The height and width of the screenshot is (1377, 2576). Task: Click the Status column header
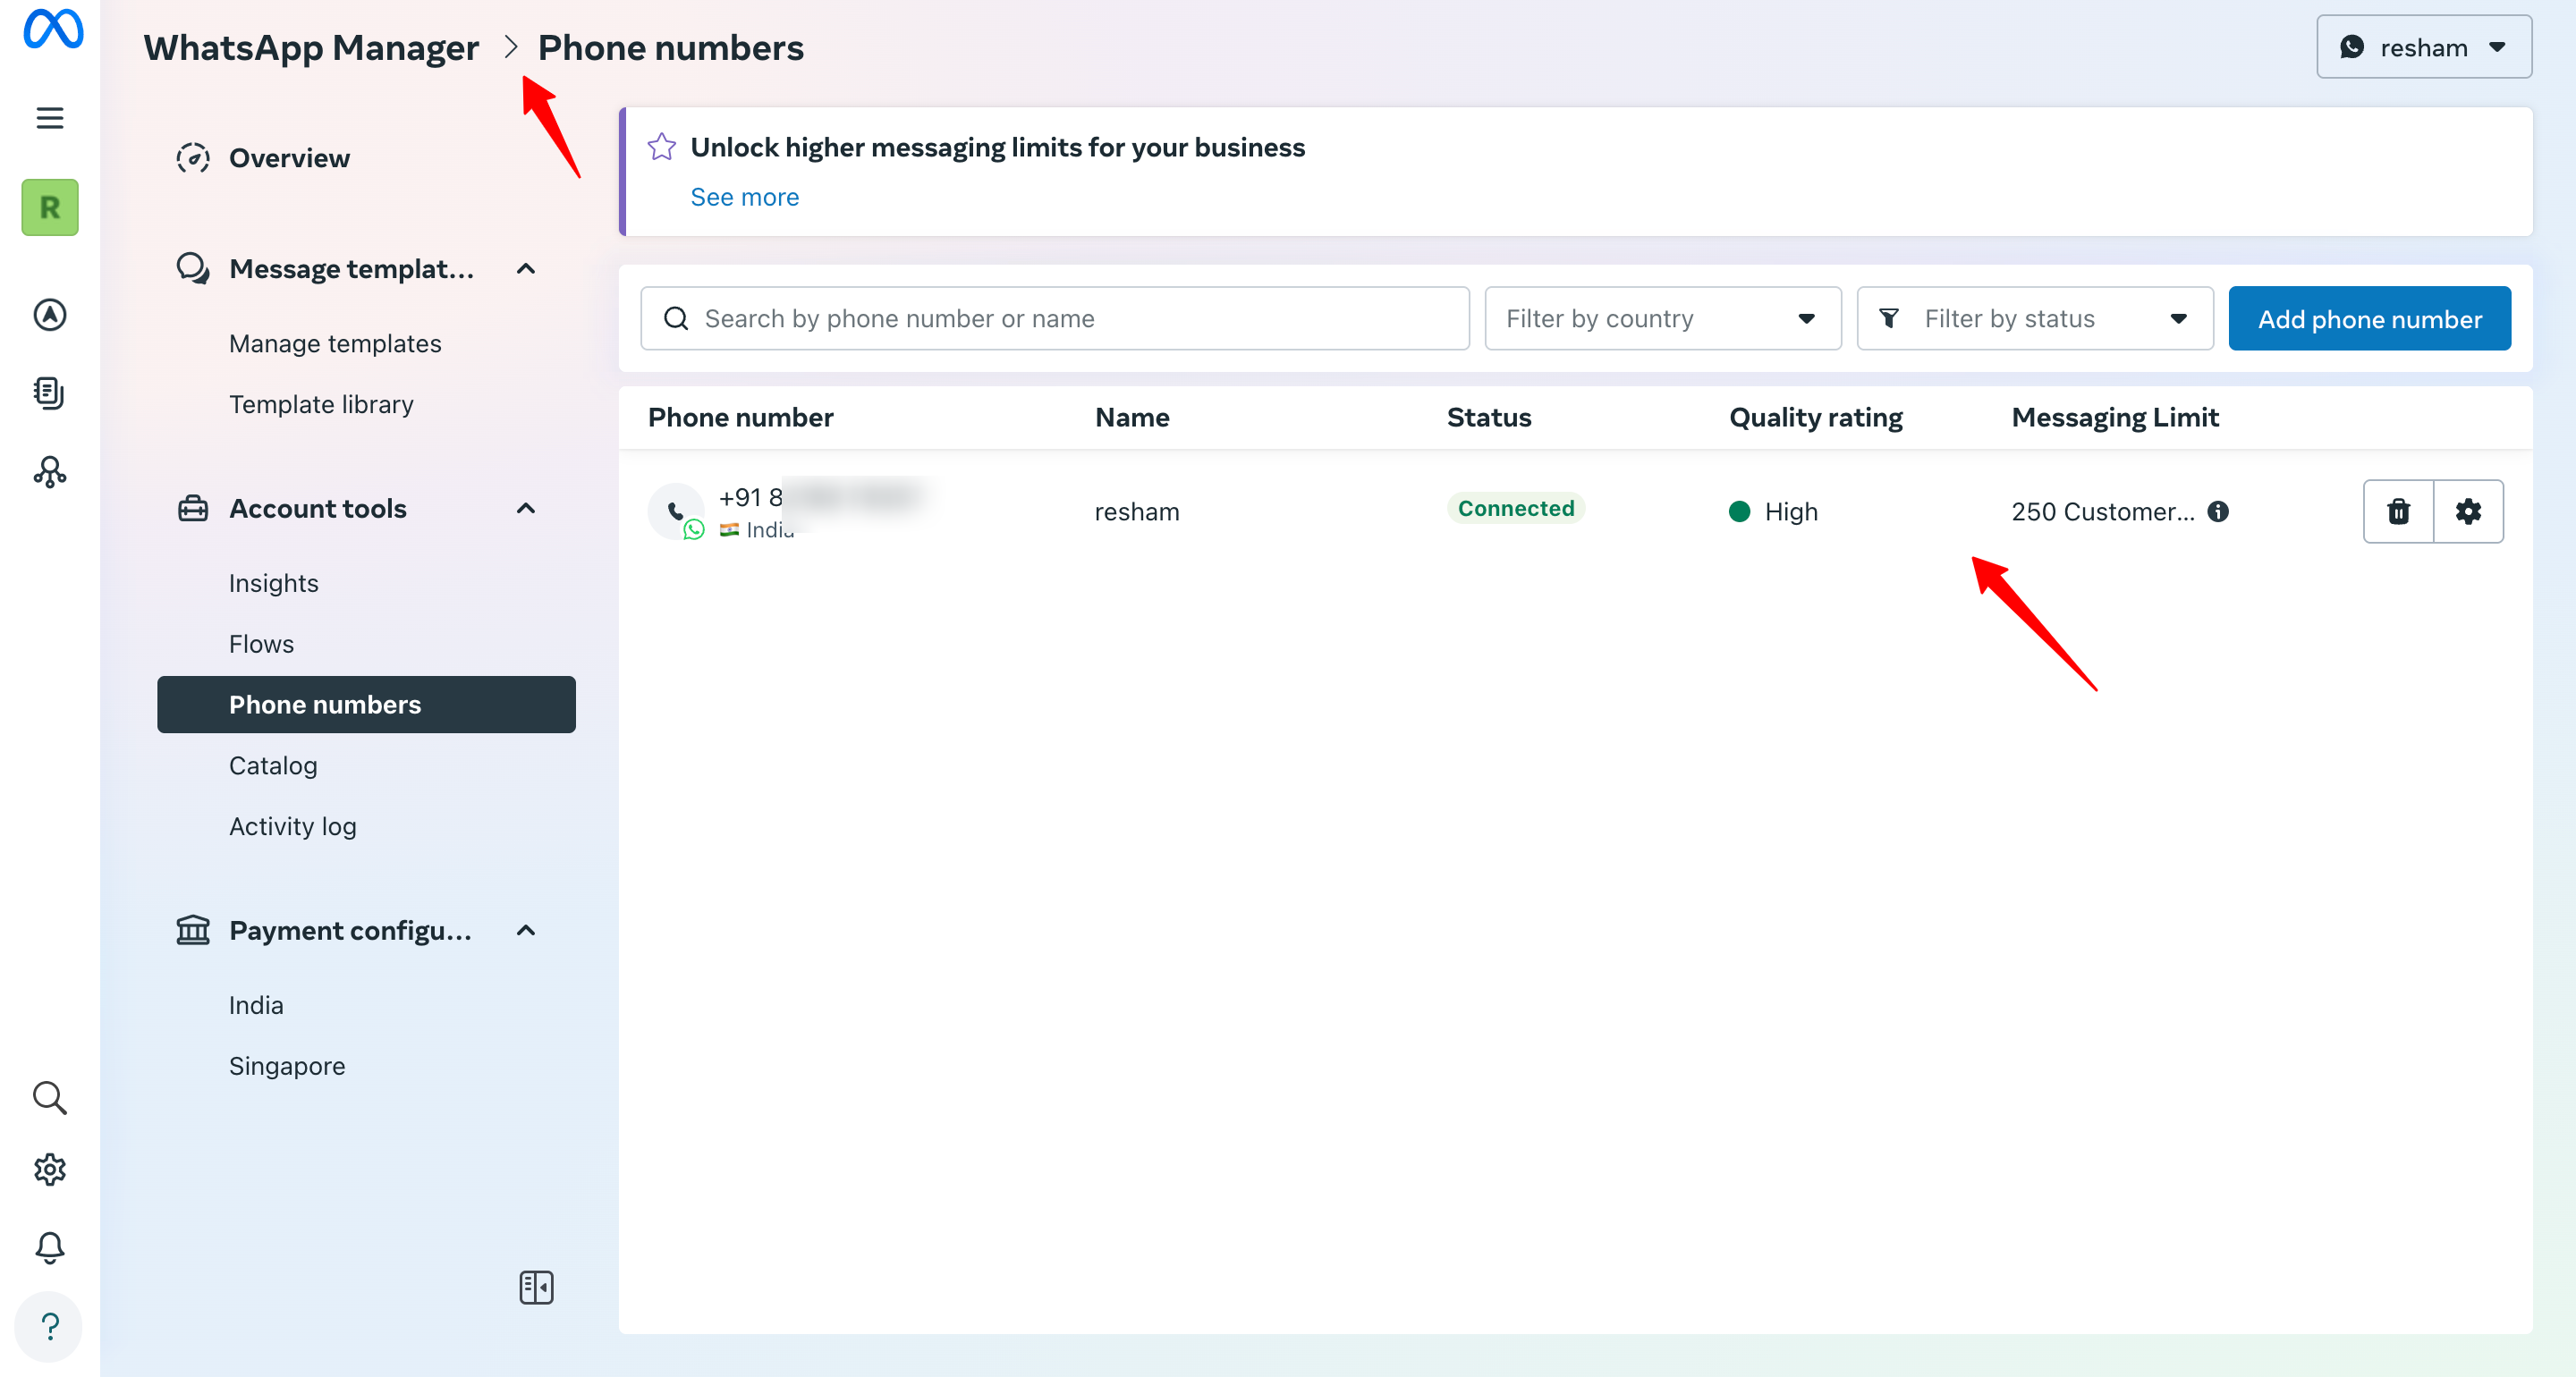(1488, 417)
